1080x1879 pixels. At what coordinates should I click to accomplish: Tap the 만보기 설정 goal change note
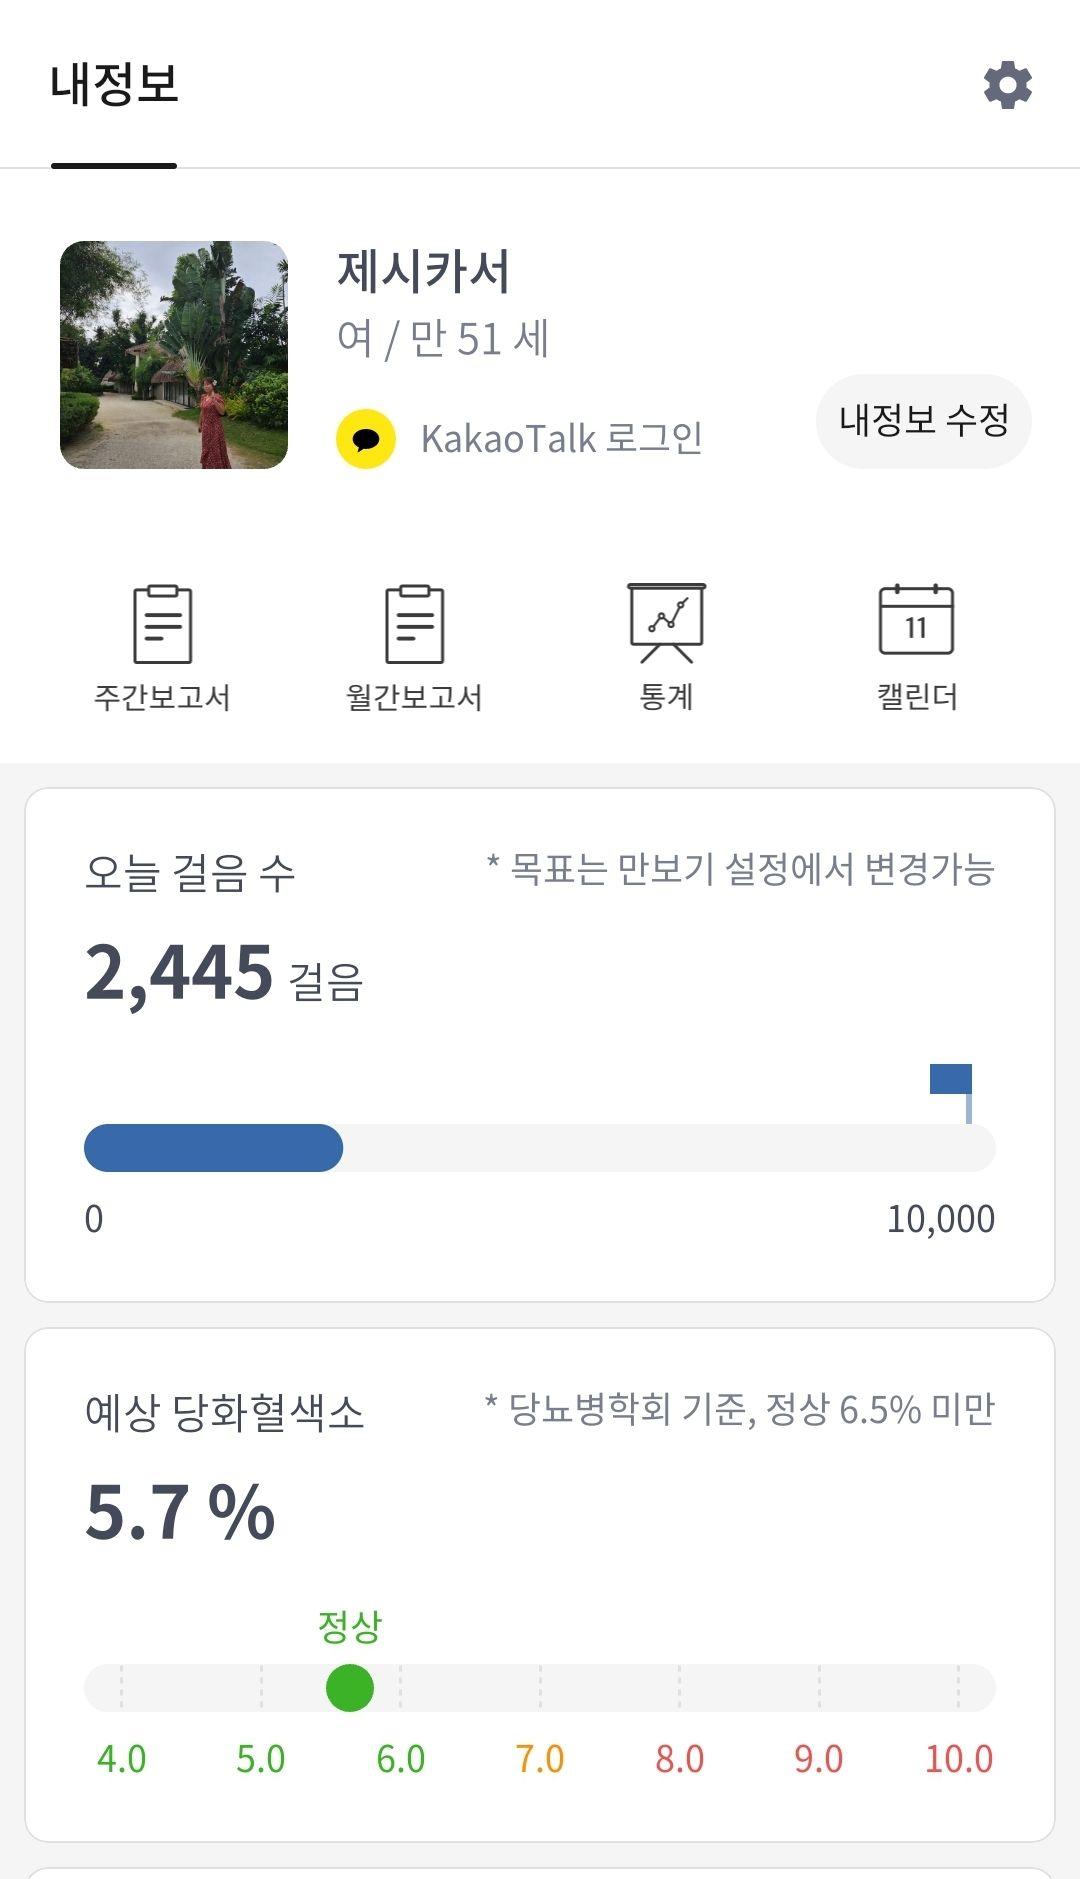(740, 869)
